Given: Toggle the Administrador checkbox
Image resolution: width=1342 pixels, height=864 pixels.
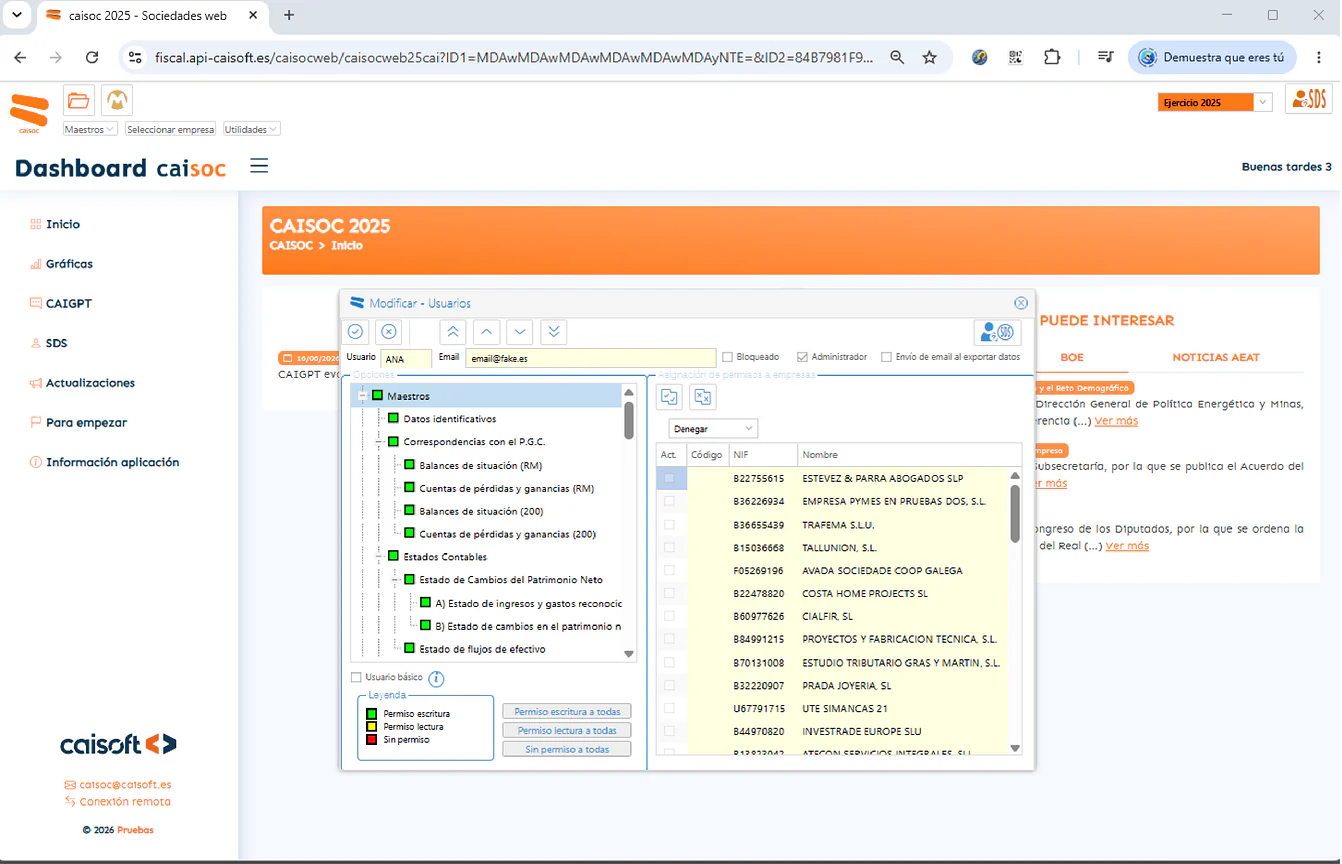Looking at the screenshot, I should tap(802, 357).
